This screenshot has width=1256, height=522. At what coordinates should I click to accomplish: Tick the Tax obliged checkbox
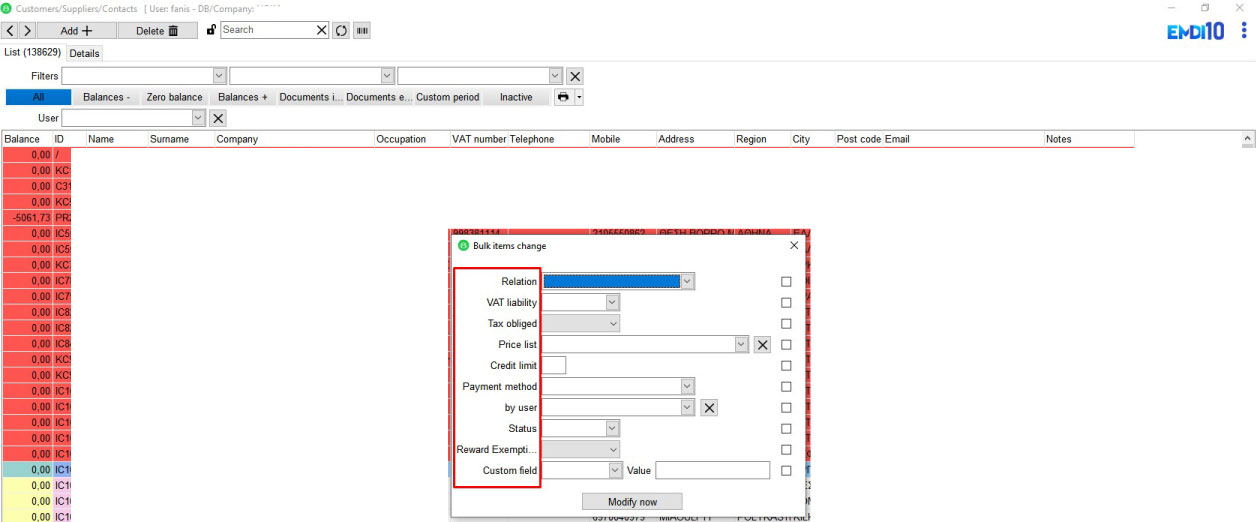point(786,324)
